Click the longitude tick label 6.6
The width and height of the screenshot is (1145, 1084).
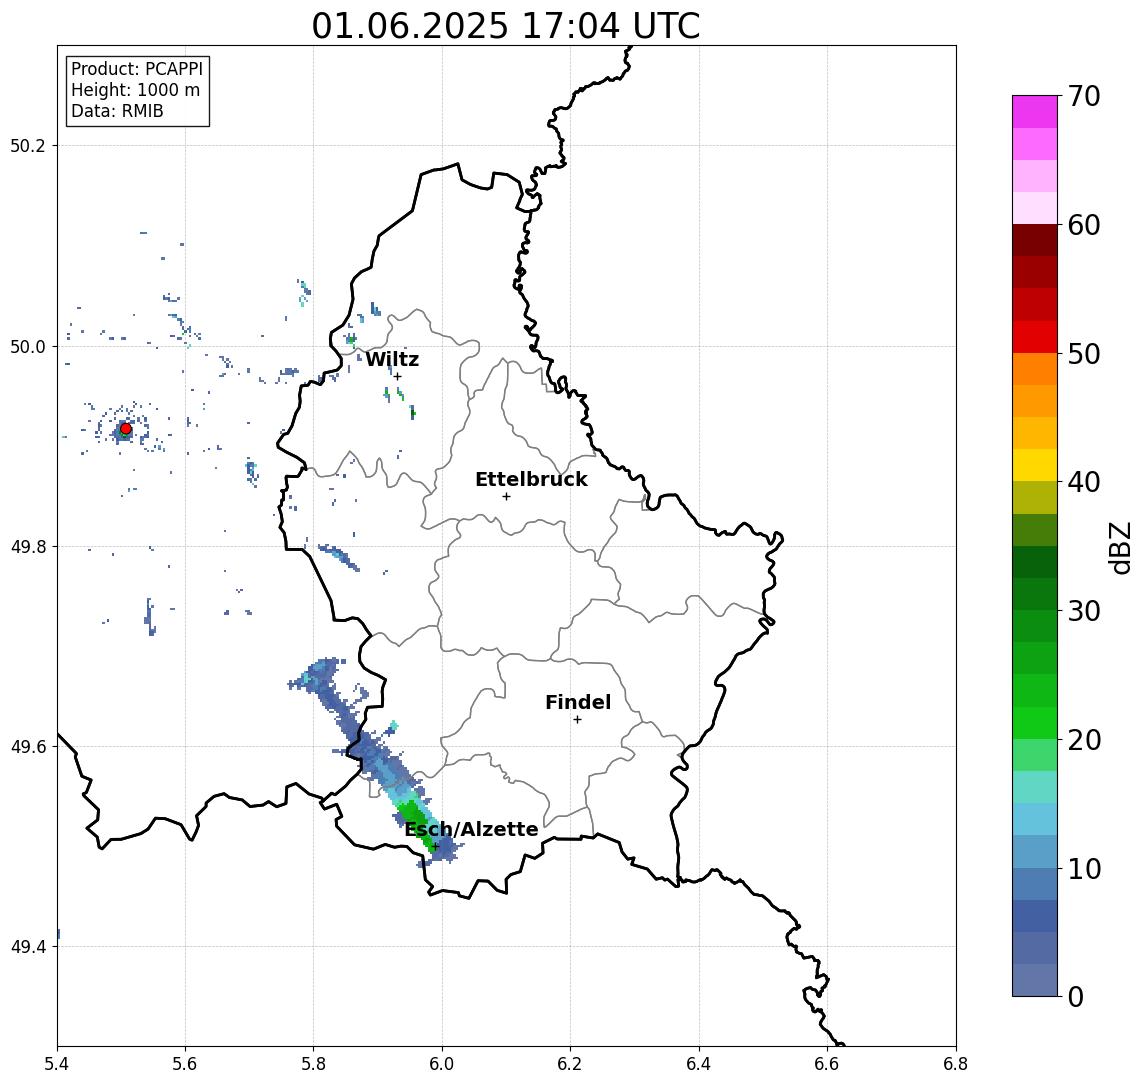click(x=827, y=1064)
